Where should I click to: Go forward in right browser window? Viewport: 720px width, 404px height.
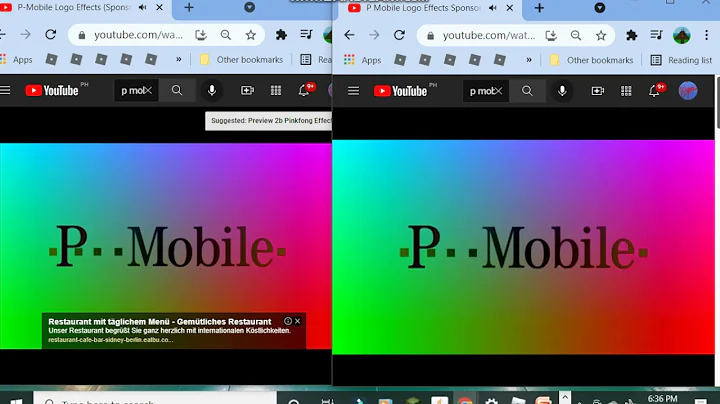374,35
